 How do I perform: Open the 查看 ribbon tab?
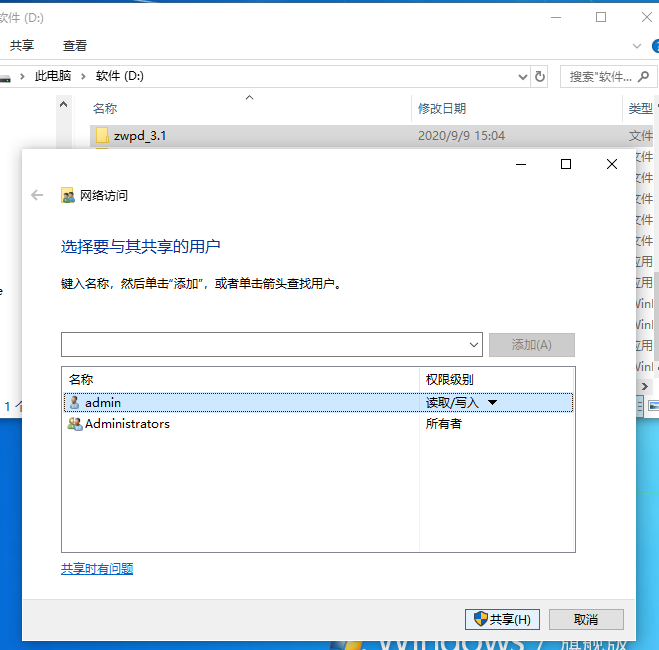point(75,45)
